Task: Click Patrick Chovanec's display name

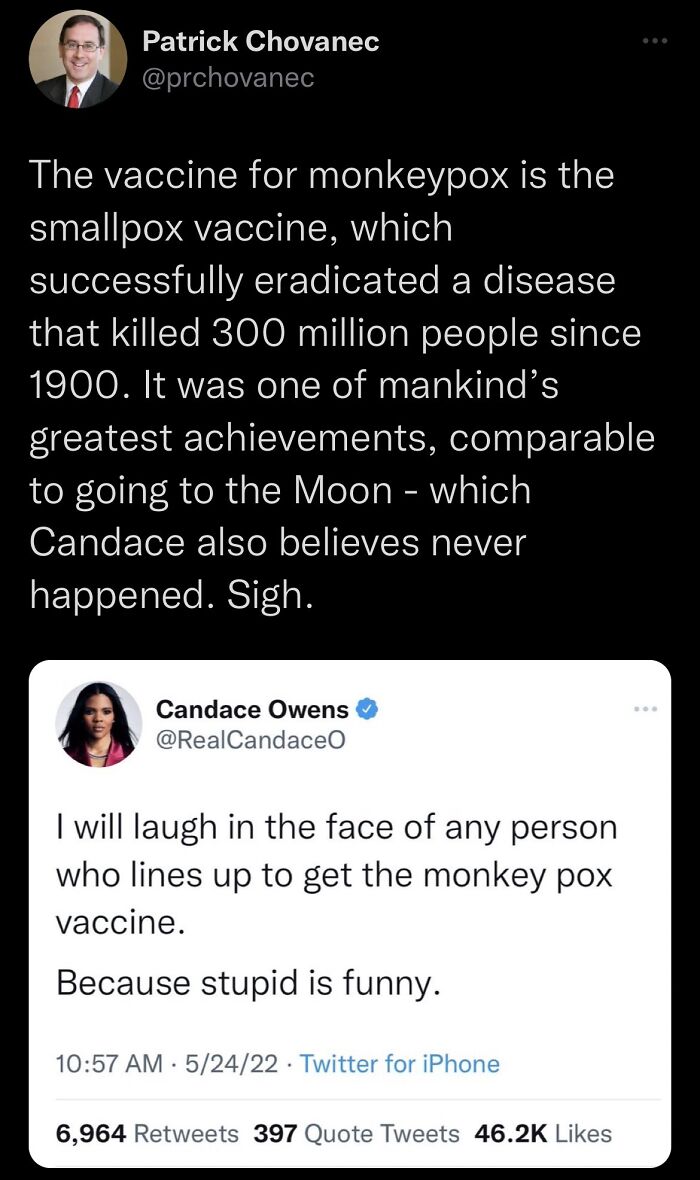Action: (x=259, y=41)
